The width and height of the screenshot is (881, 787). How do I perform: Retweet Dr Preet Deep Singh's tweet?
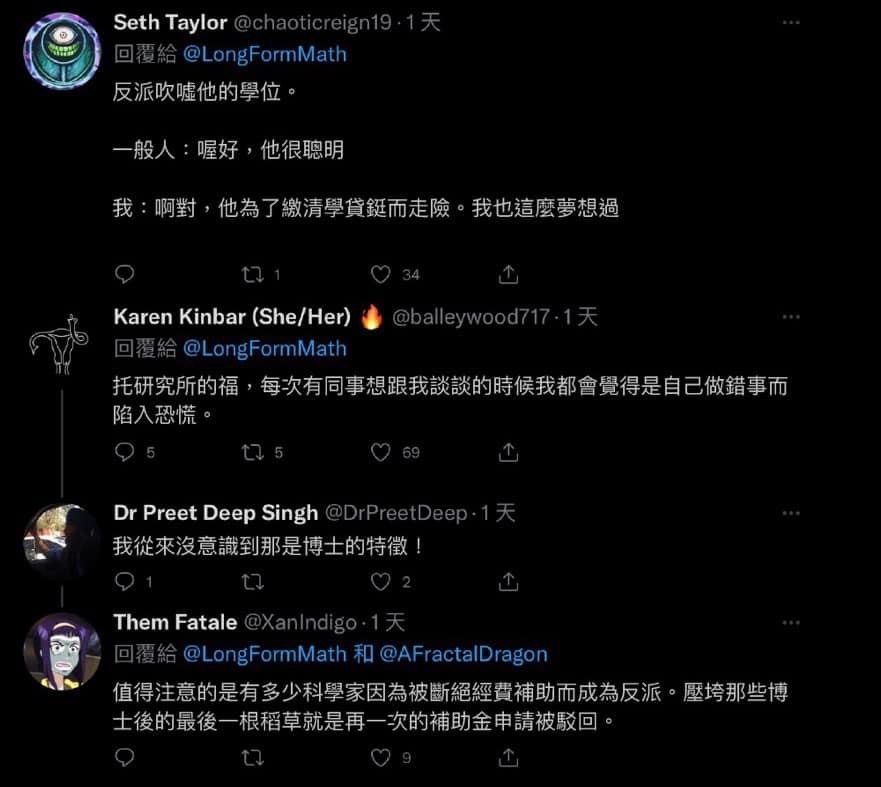click(x=252, y=581)
